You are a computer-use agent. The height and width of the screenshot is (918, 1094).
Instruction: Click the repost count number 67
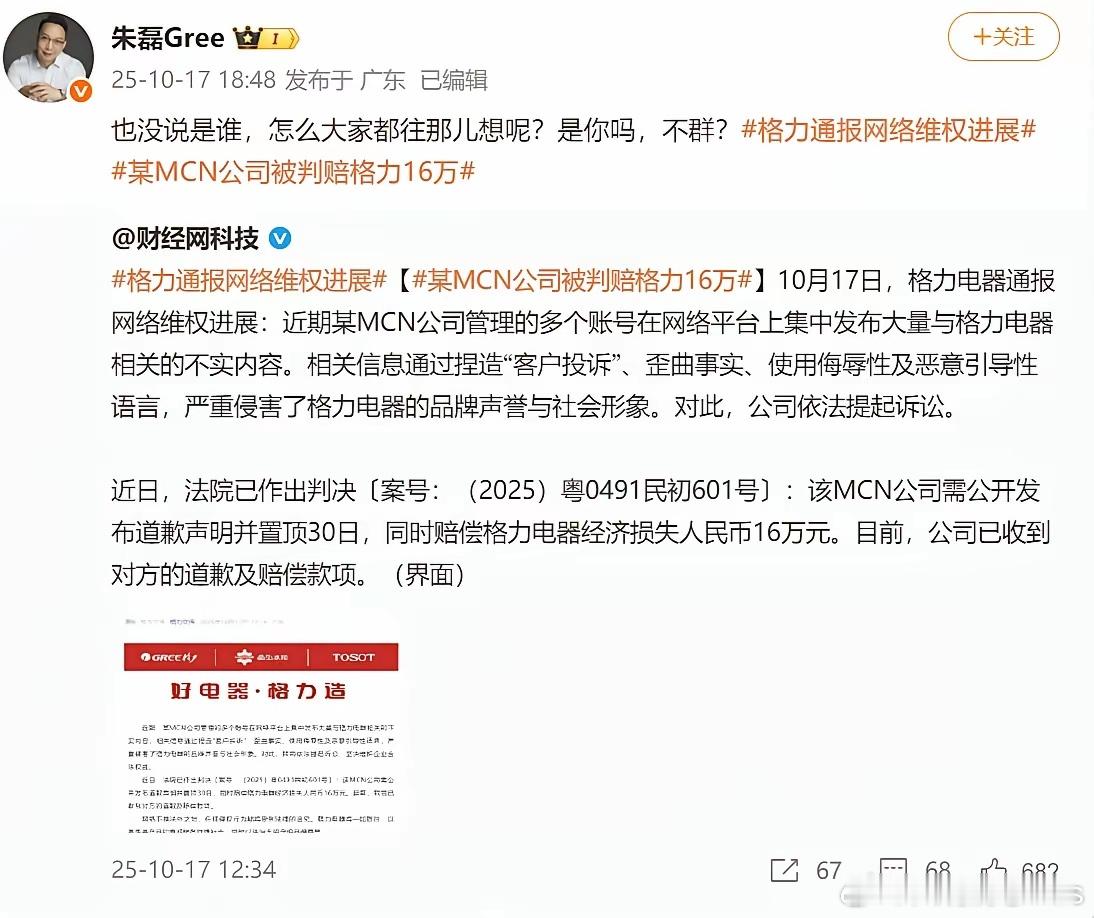tap(828, 870)
